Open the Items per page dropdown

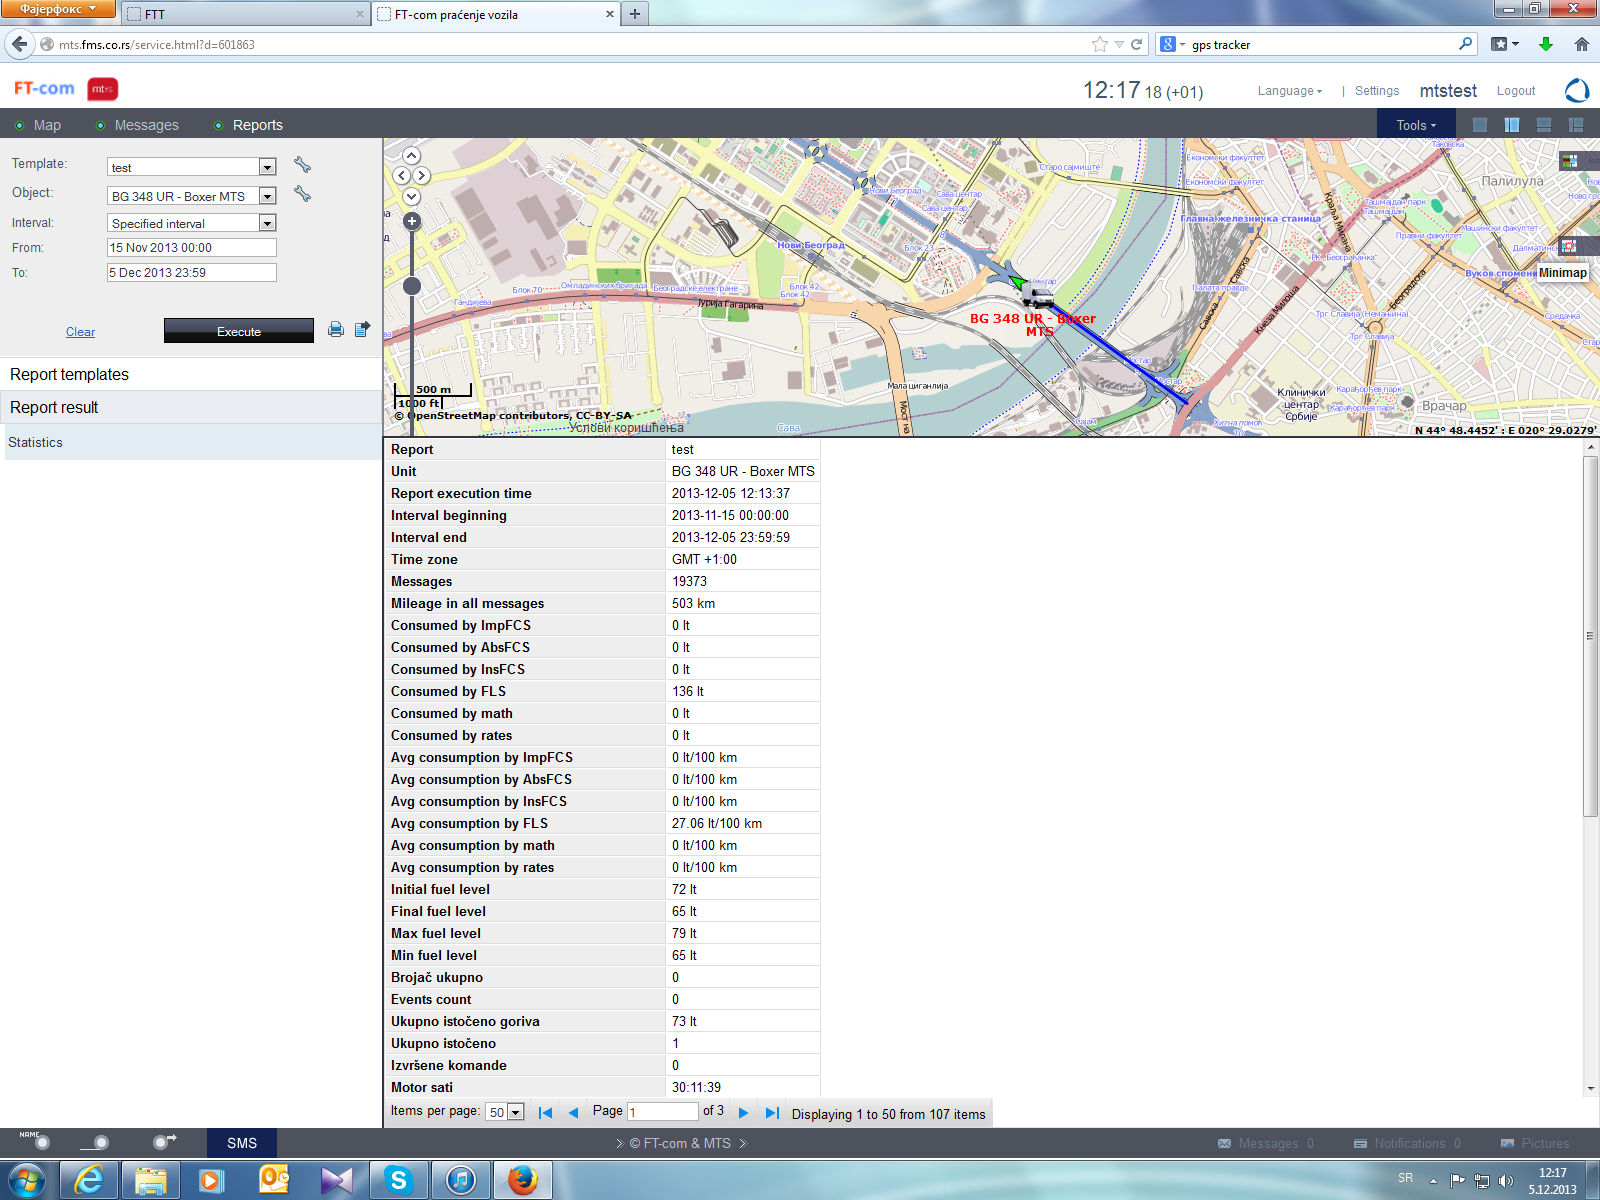[515, 1112]
